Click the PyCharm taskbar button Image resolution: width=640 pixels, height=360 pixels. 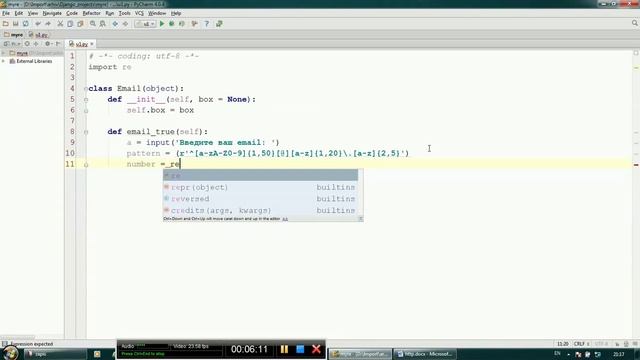tap(360, 354)
